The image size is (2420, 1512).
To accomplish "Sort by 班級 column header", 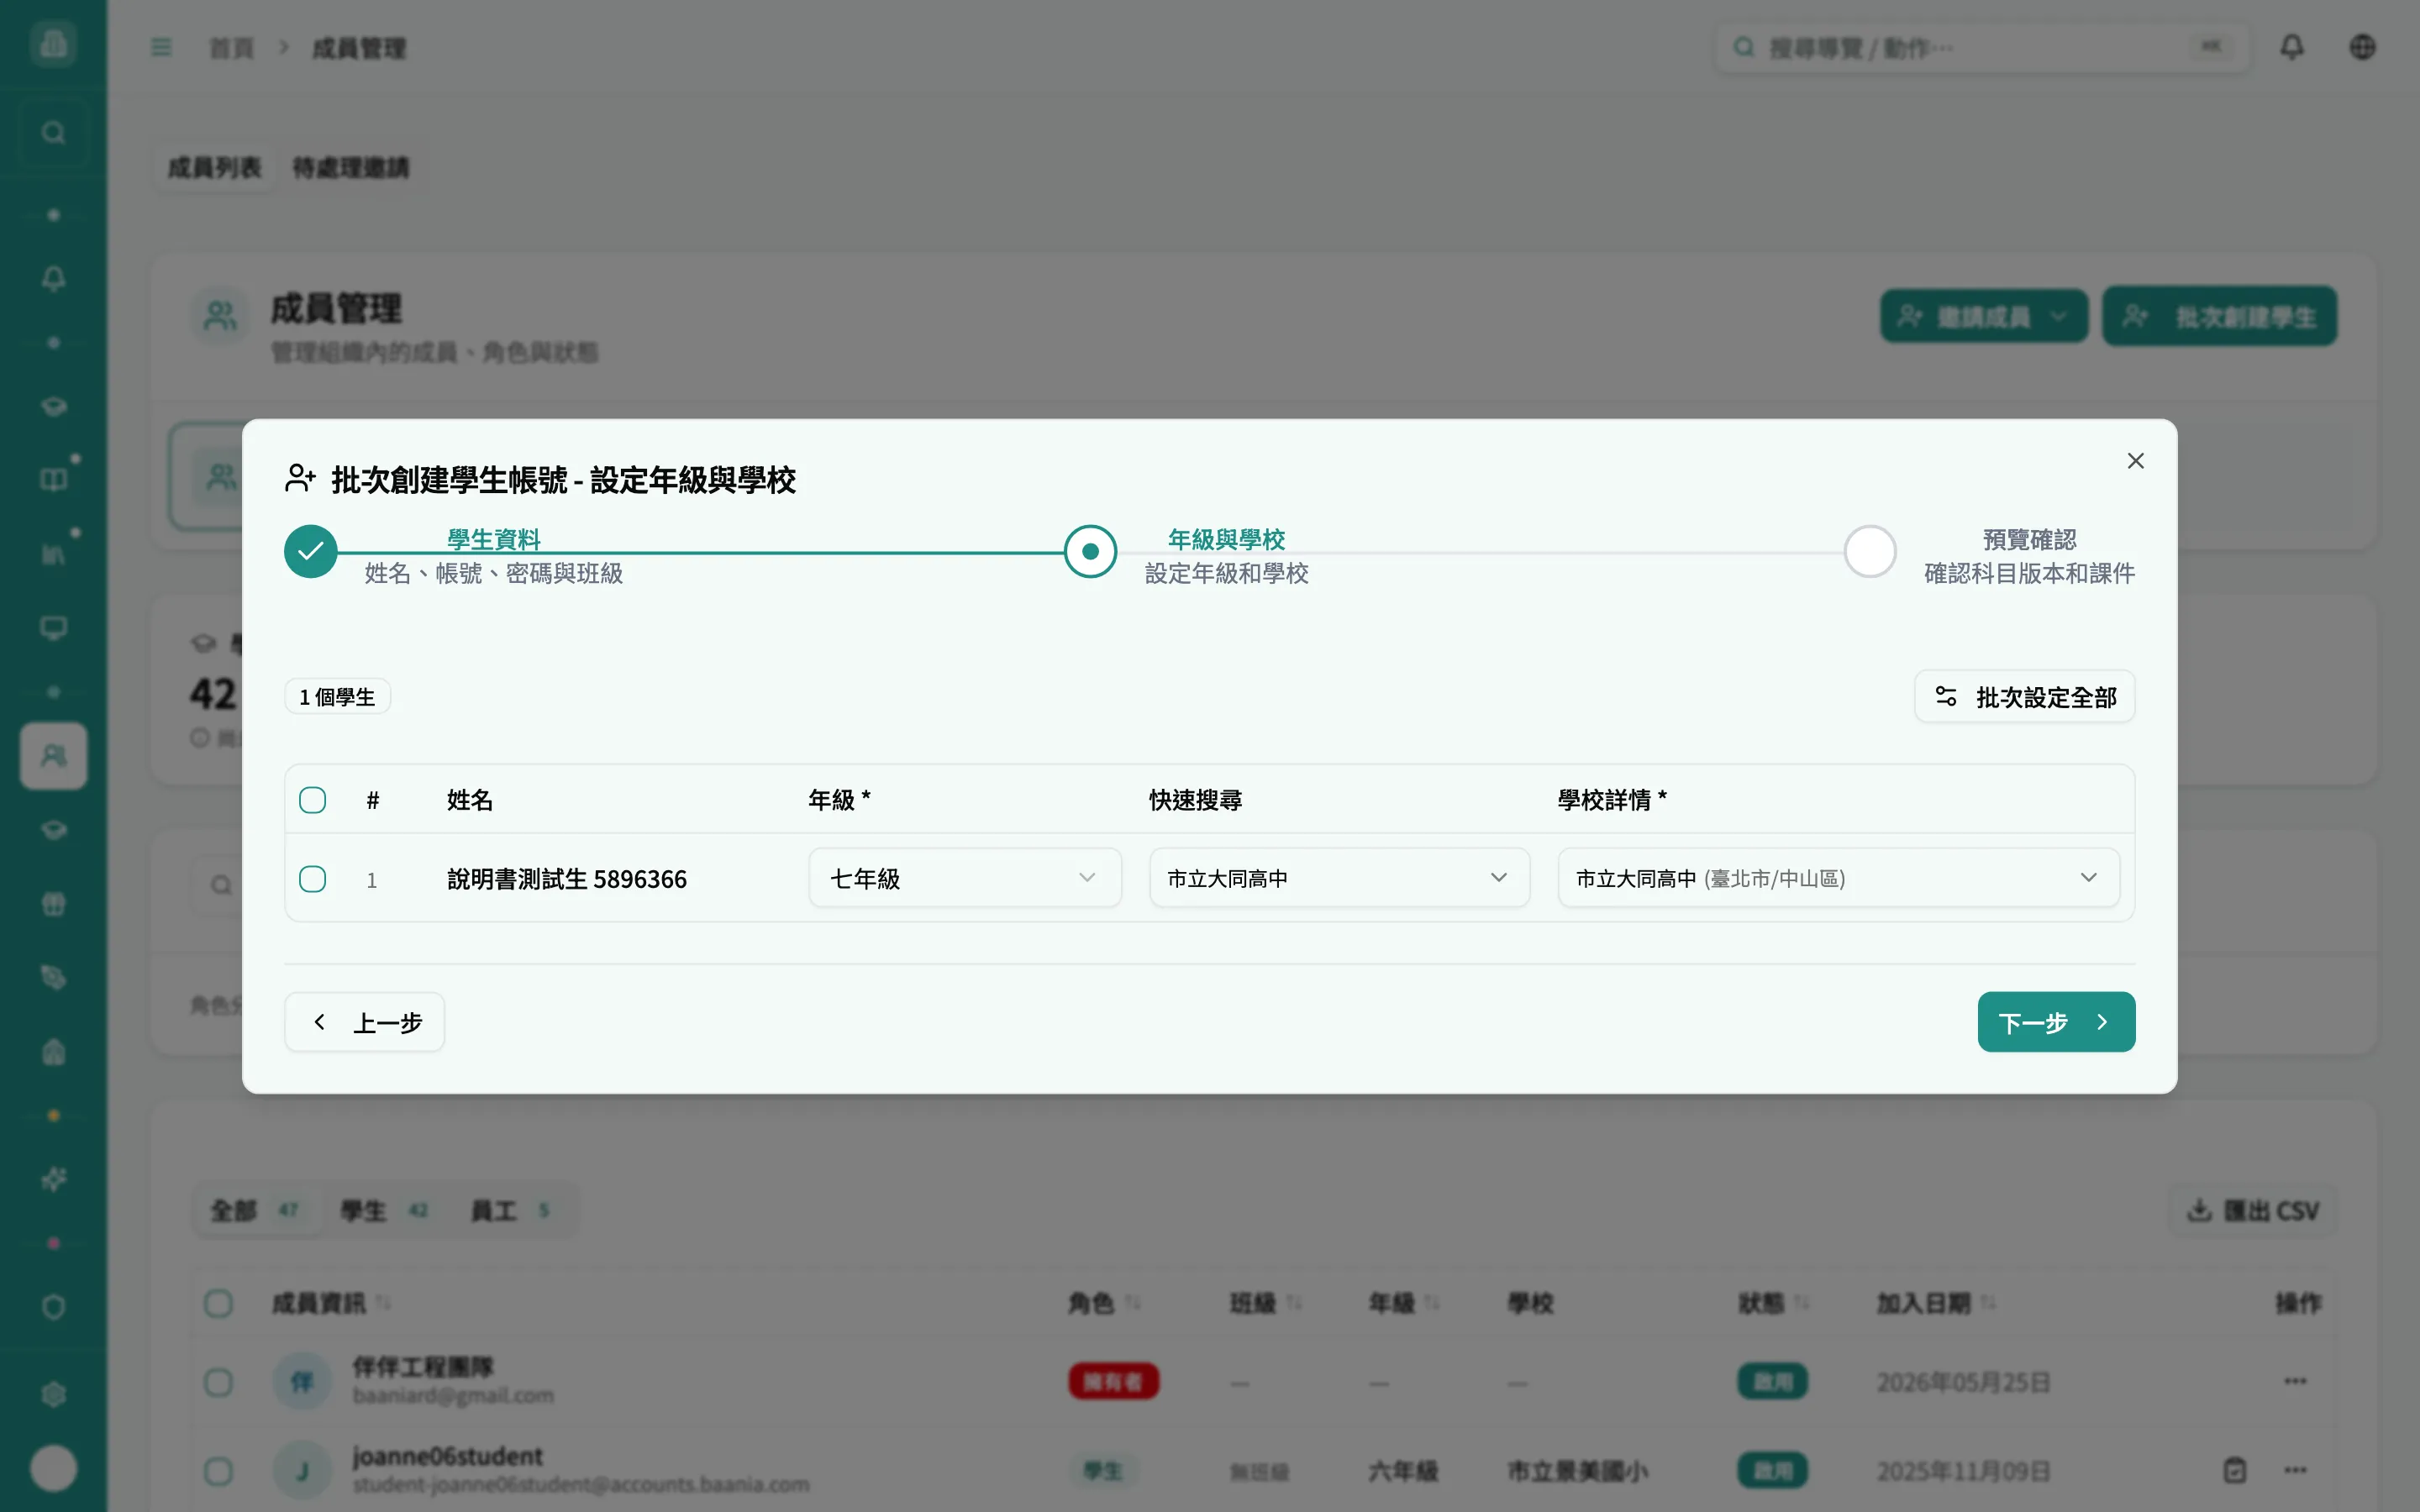I will (x=1265, y=1303).
